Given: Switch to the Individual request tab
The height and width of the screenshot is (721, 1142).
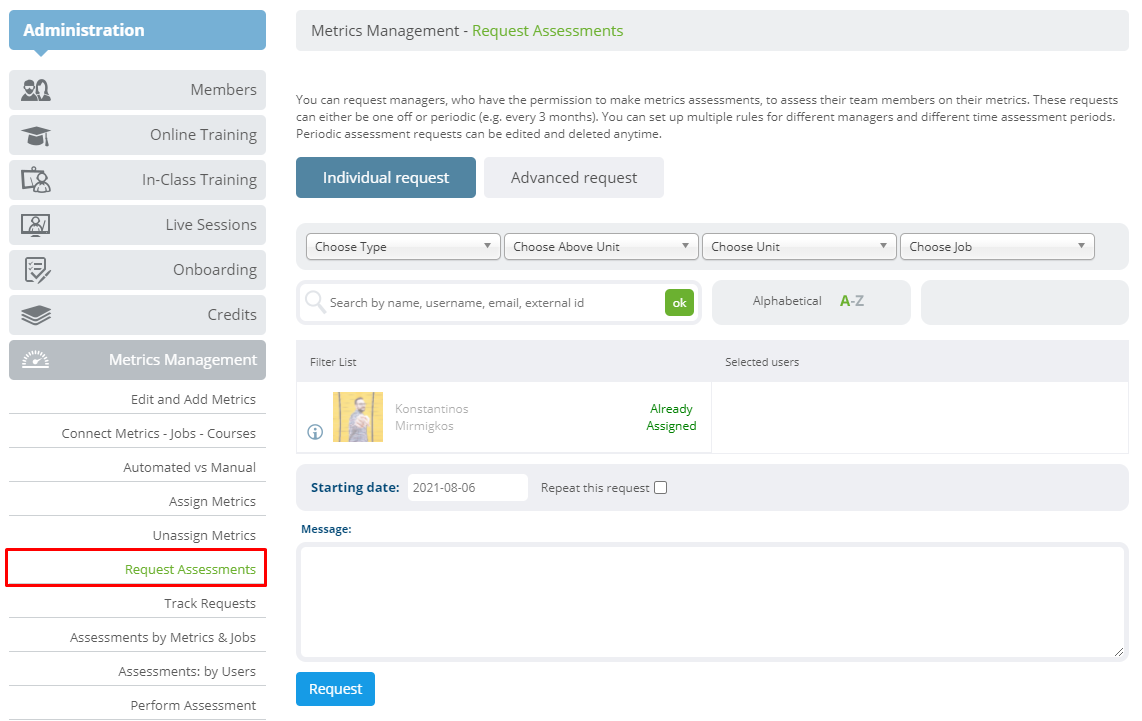Looking at the screenshot, I should click(386, 178).
